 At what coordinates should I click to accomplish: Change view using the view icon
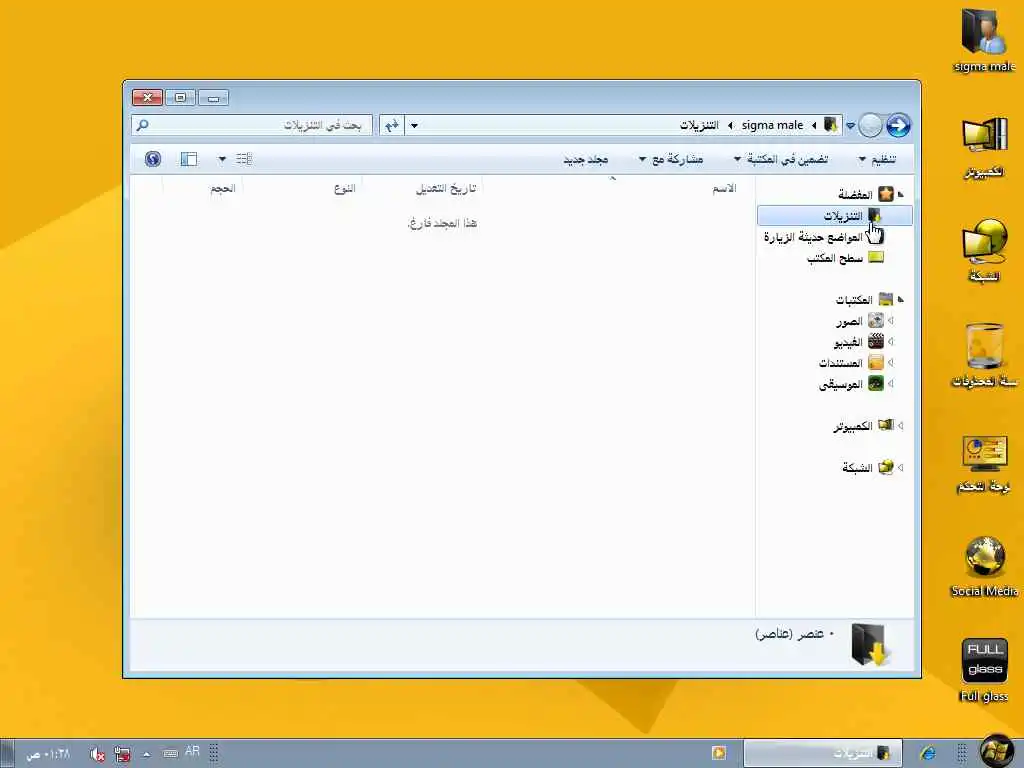(244, 159)
